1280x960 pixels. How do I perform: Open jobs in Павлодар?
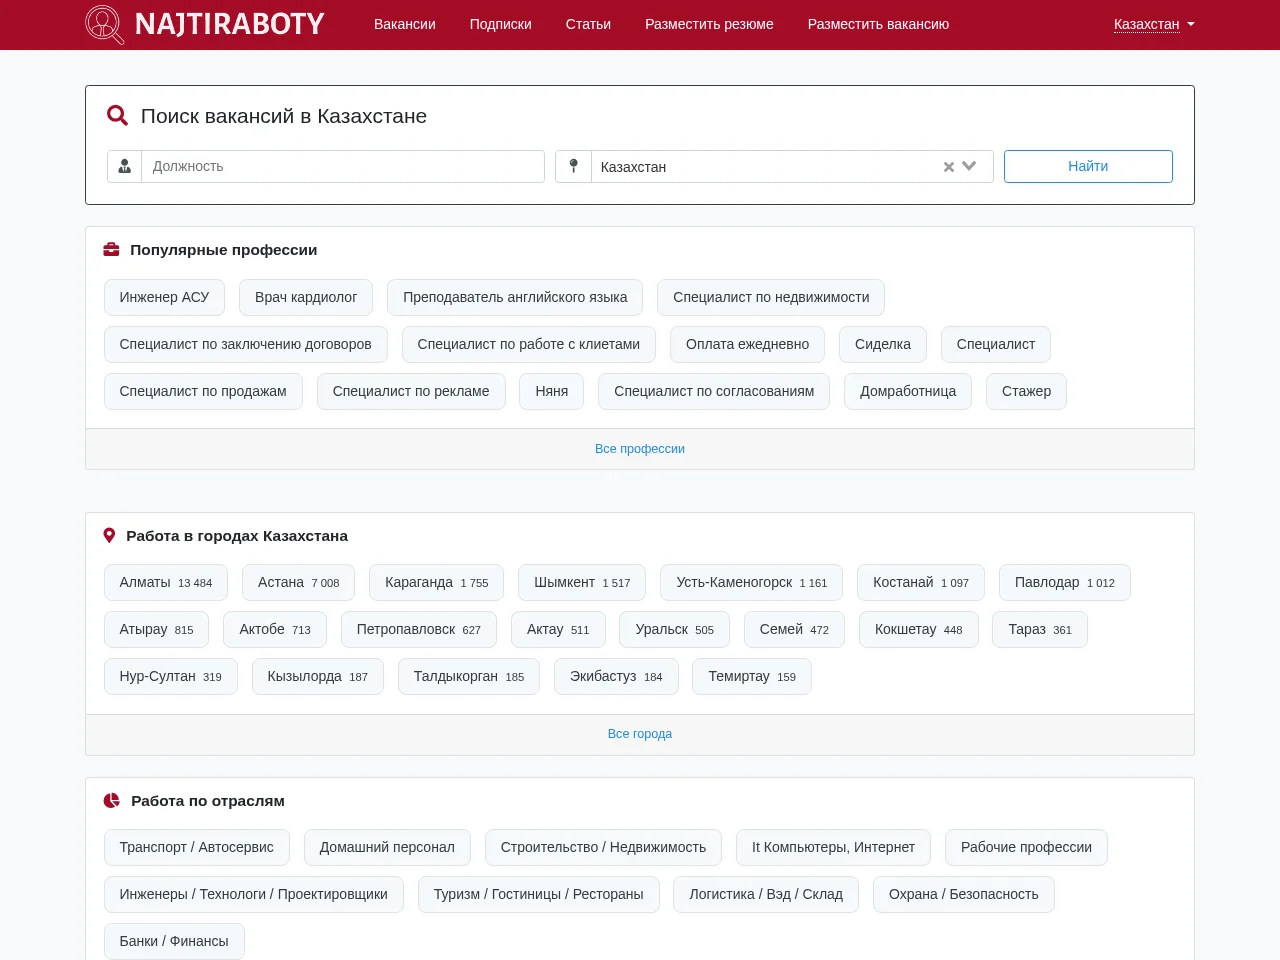tap(1065, 582)
